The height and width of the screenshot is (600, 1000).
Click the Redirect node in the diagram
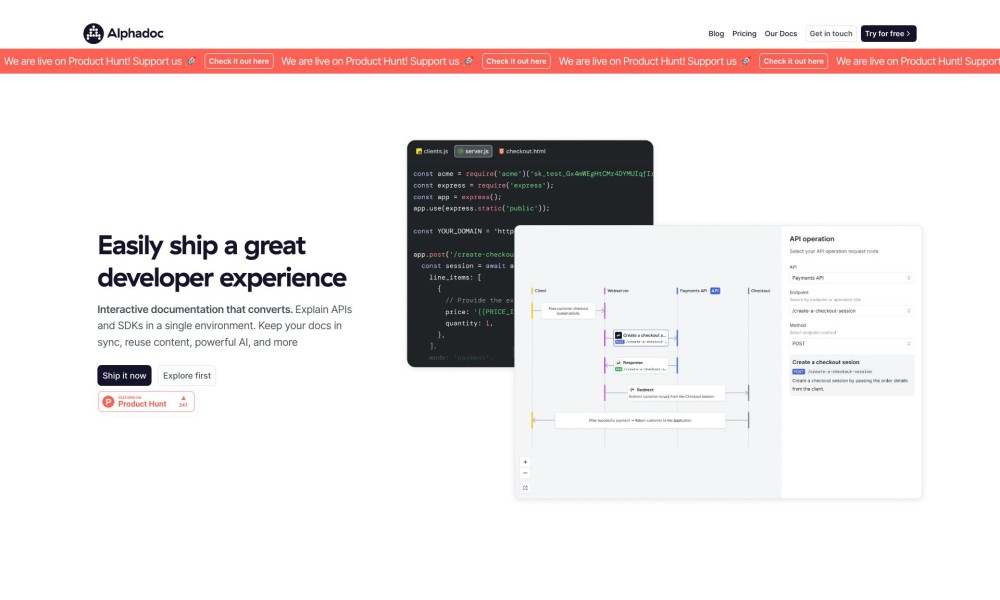676,393
